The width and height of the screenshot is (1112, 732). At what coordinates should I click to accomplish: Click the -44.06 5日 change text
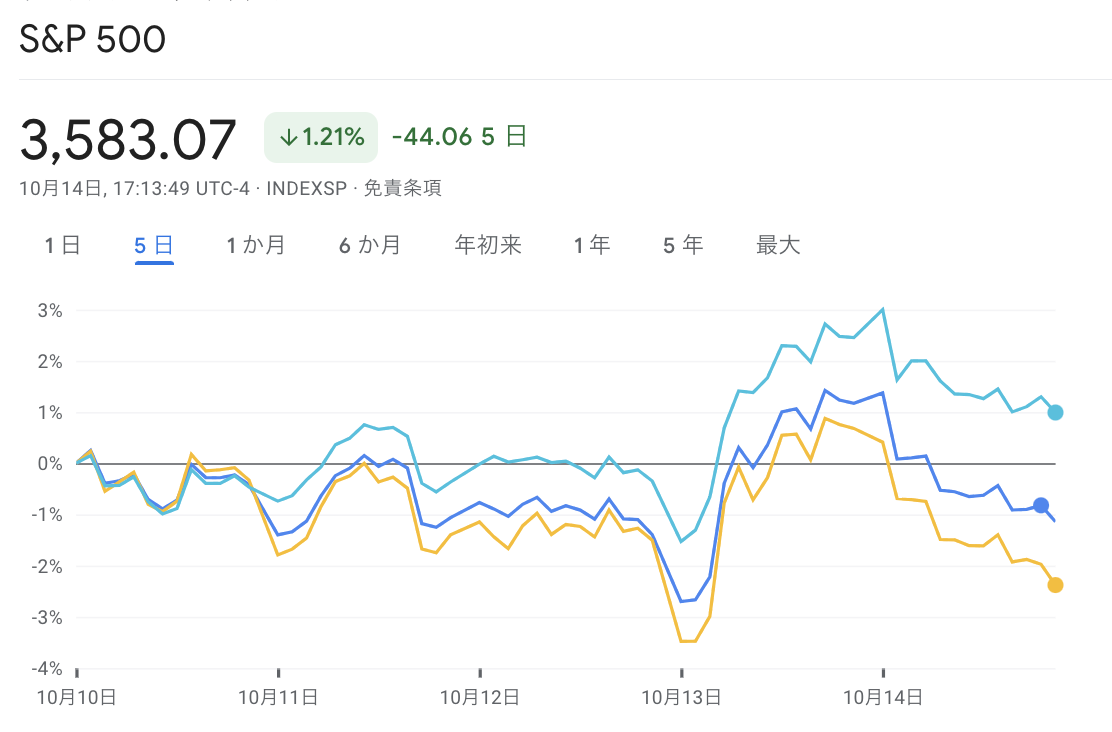(460, 136)
